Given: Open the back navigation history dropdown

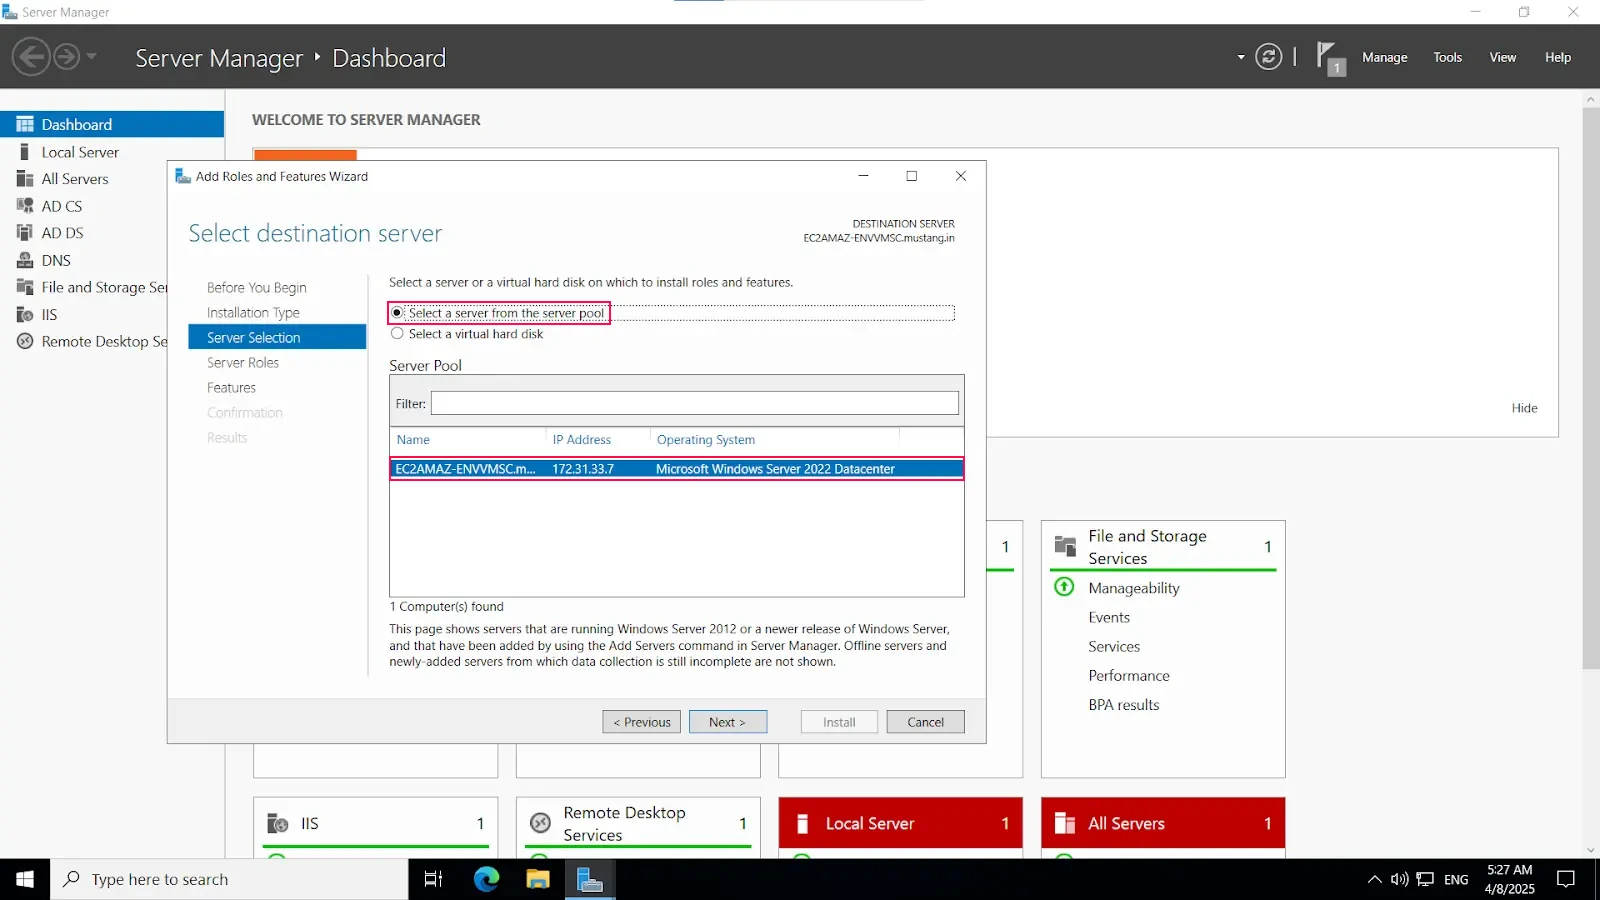Looking at the screenshot, I should click(89, 57).
